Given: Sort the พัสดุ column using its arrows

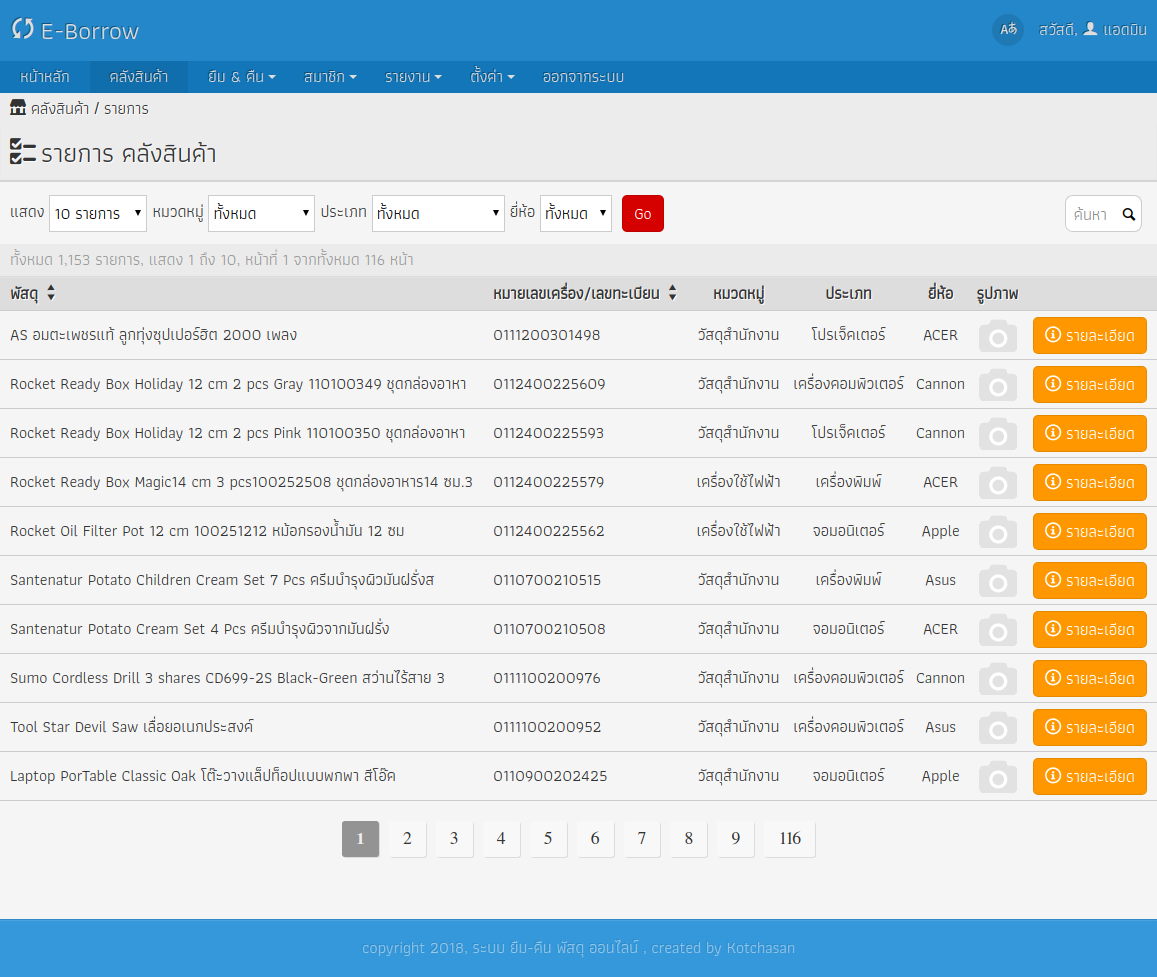Looking at the screenshot, I should [x=49, y=293].
